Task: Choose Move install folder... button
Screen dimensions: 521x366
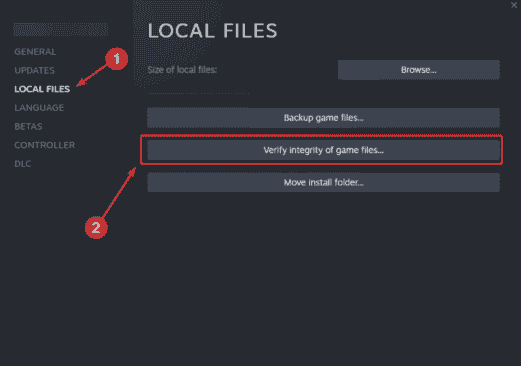Action: coord(323,182)
